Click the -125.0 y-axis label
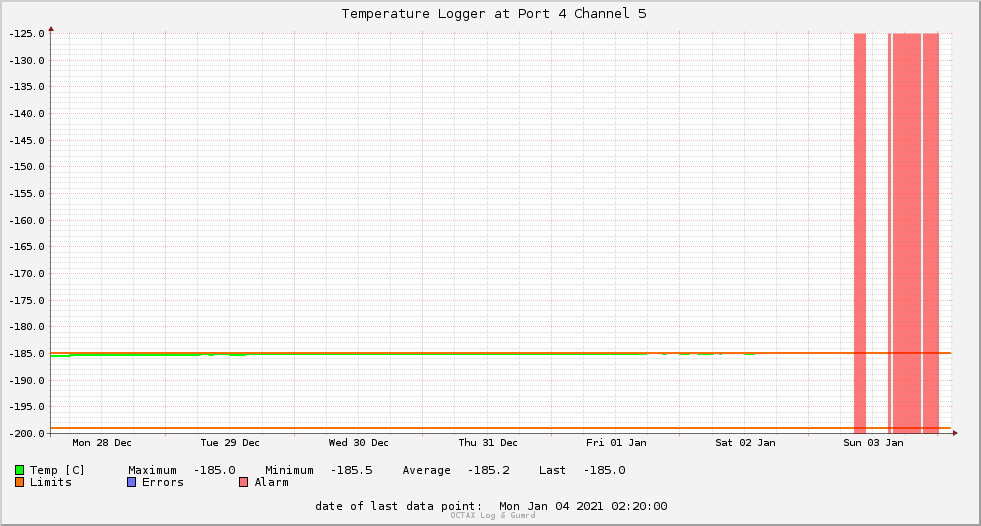Viewport: 981px width, 526px height. (x=27, y=34)
